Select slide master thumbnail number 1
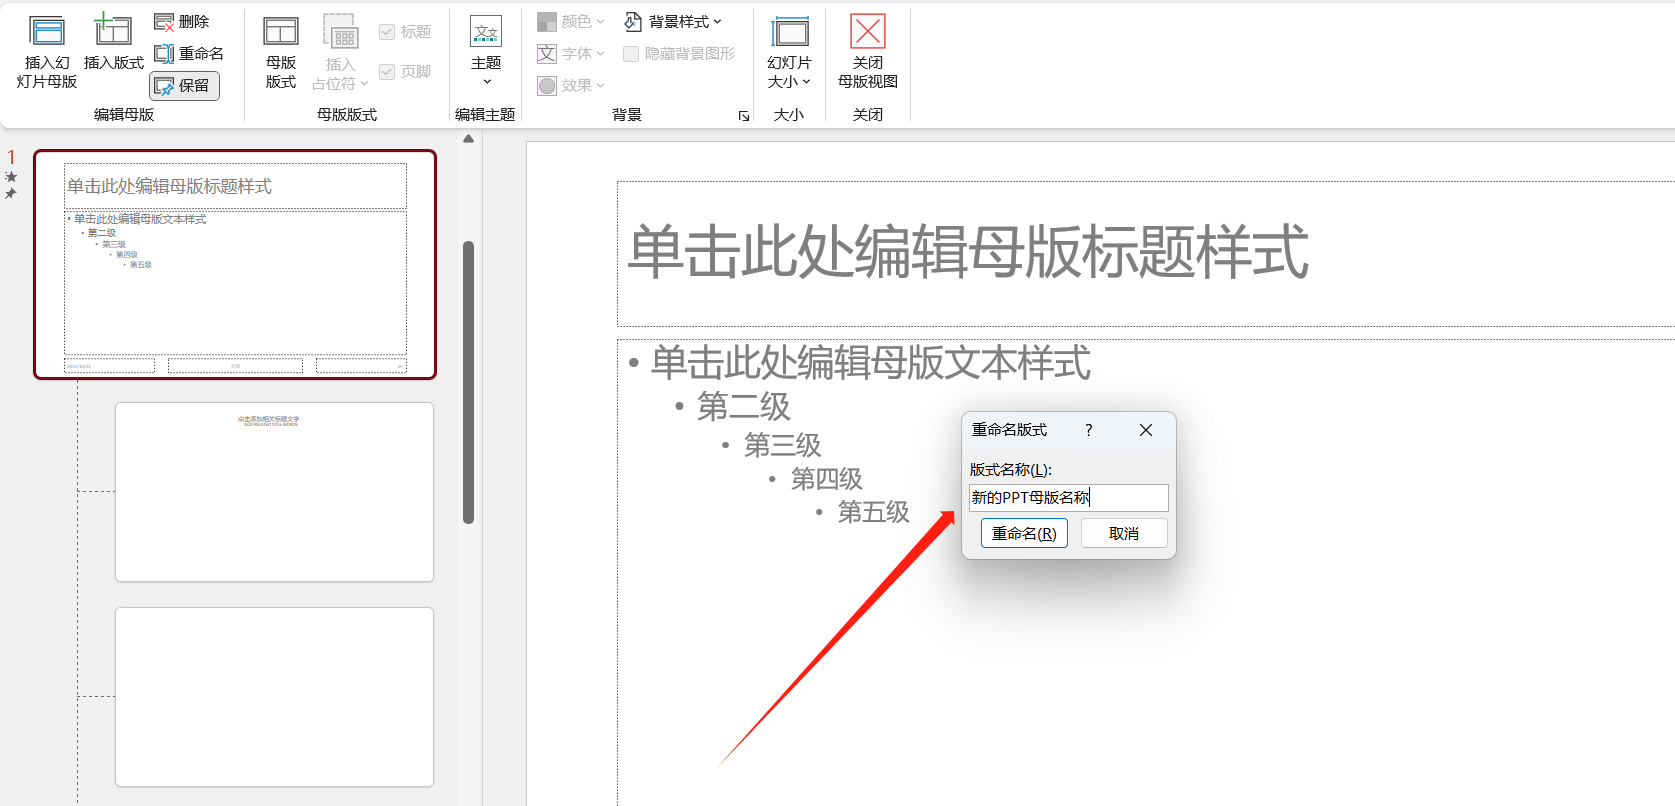This screenshot has width=1675, height=806. tap(235, 265)
